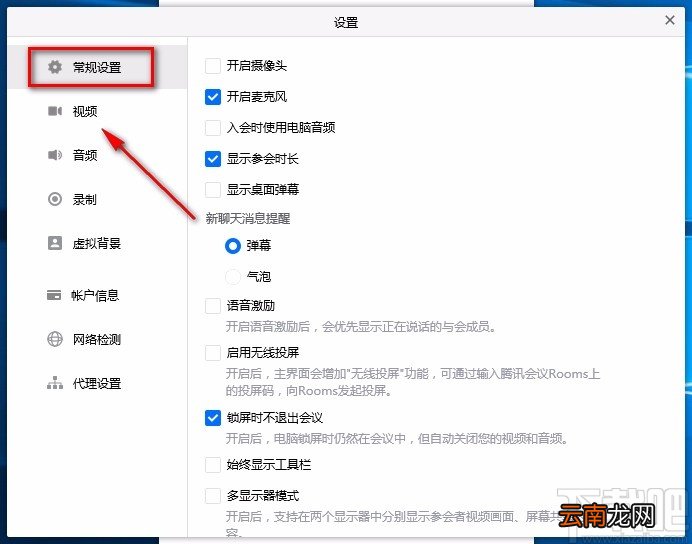This screenshot has width=692, height=544.
Task: Open the 录制 tab
Action: [97, 199]
